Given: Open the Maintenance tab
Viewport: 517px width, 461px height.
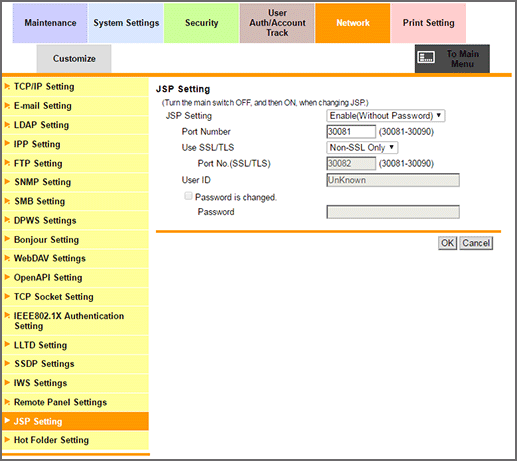Looking at the screenshot, I should click(x=50, y=23).
